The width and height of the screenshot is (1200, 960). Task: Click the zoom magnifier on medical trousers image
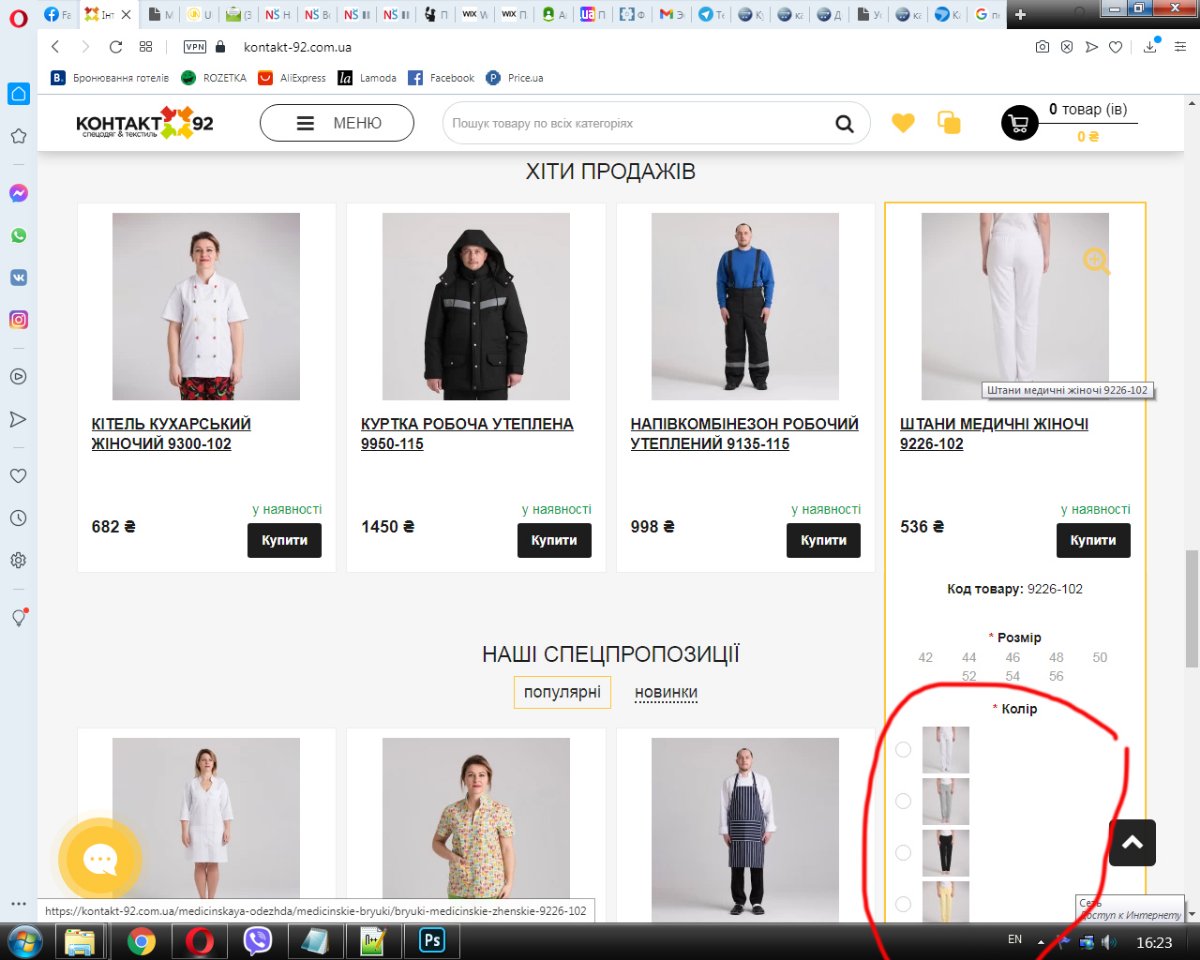pyautogui.click(x=1097, y=262)
